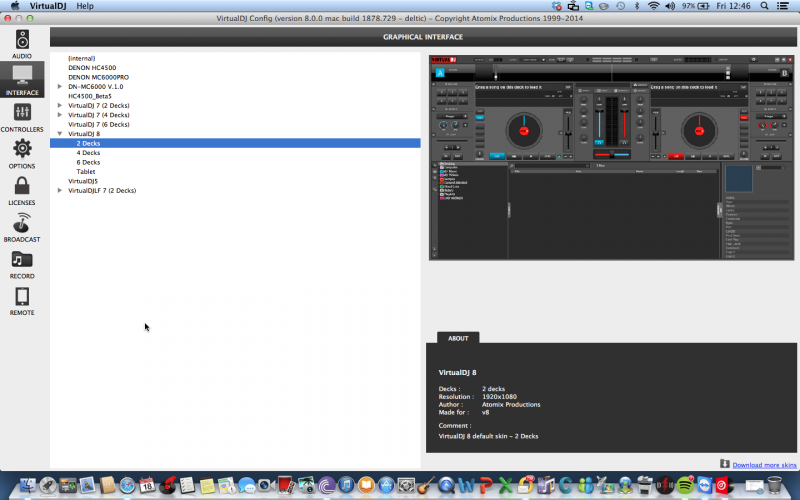Open iTunes from the Dock
This screenshot has height=500, width=800.
pyautogui.click(x=346, y=485)
